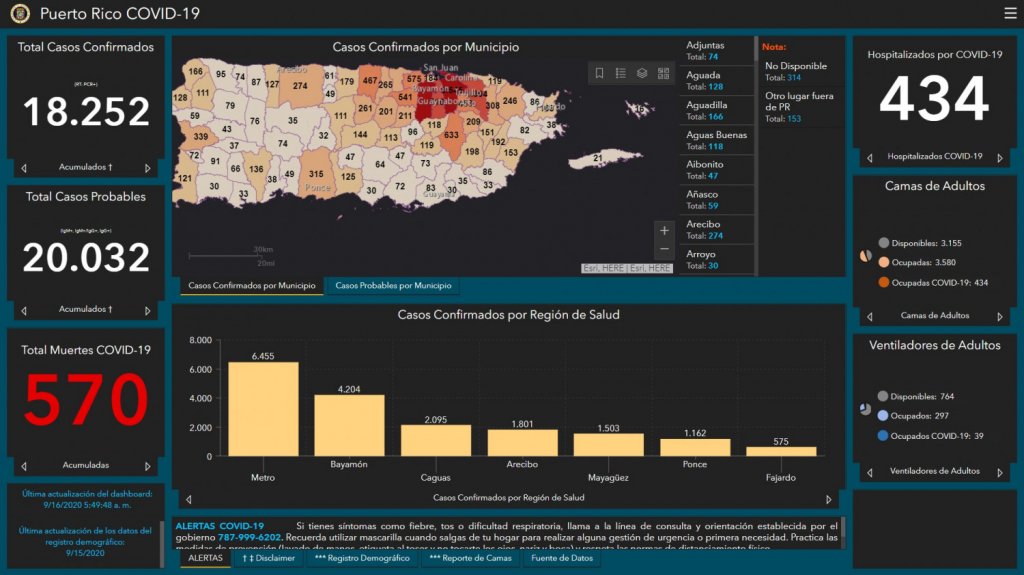This screenshot has height=575, width=1024.
Task: Switch to Casos Probables por Municipio tab
Action: [x=393, y=286]
